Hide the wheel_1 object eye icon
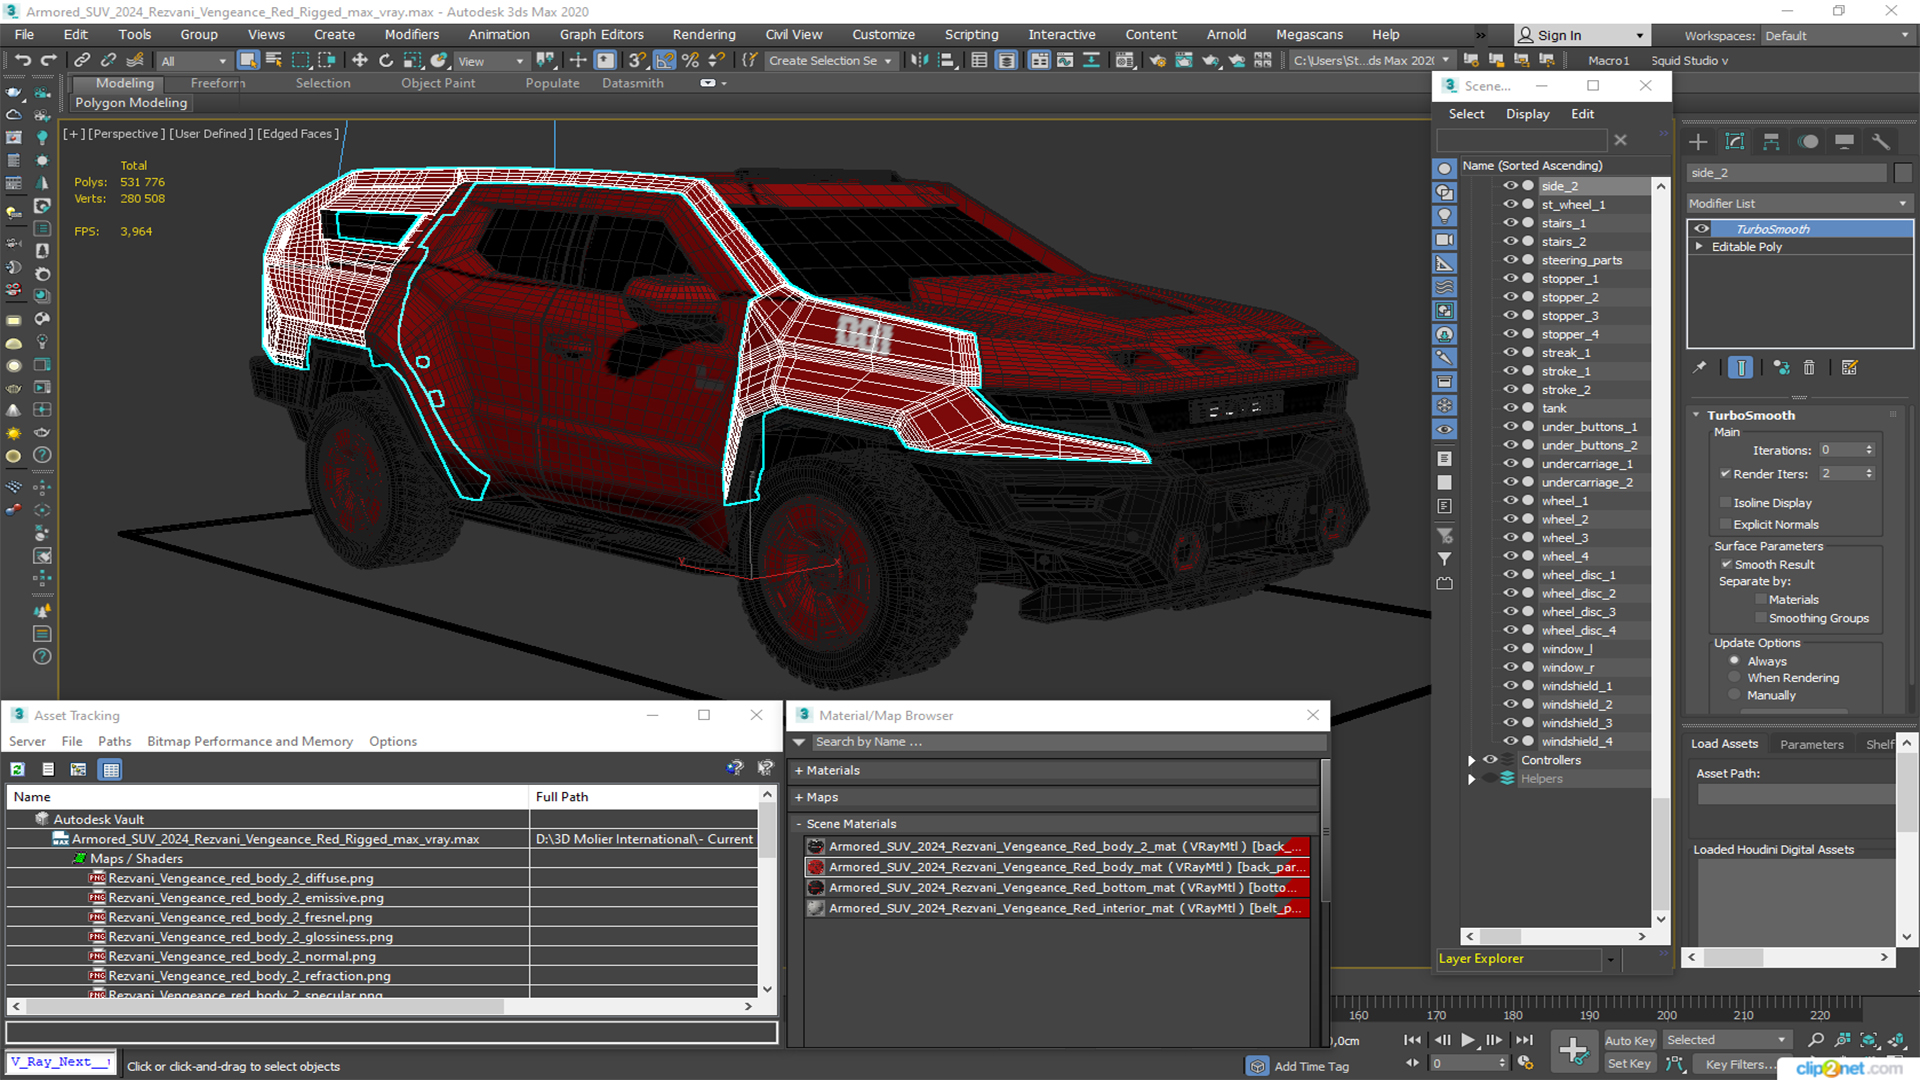This screenshot has height=1080, width=1920. point(1510,500)
